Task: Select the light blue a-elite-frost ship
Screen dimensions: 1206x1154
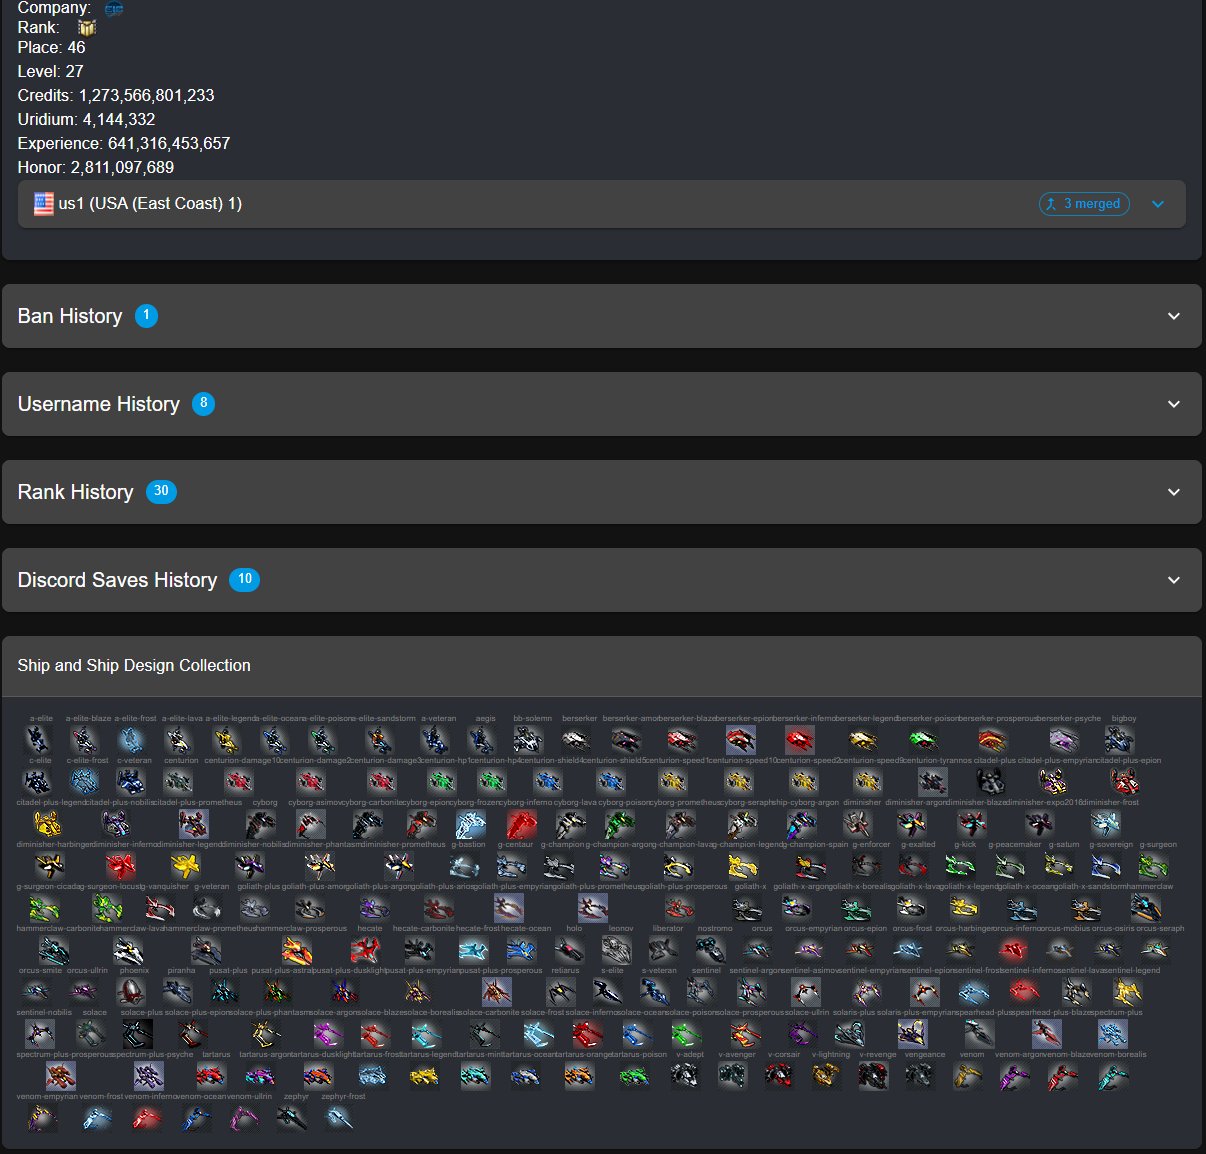Action: pos(131,740)
